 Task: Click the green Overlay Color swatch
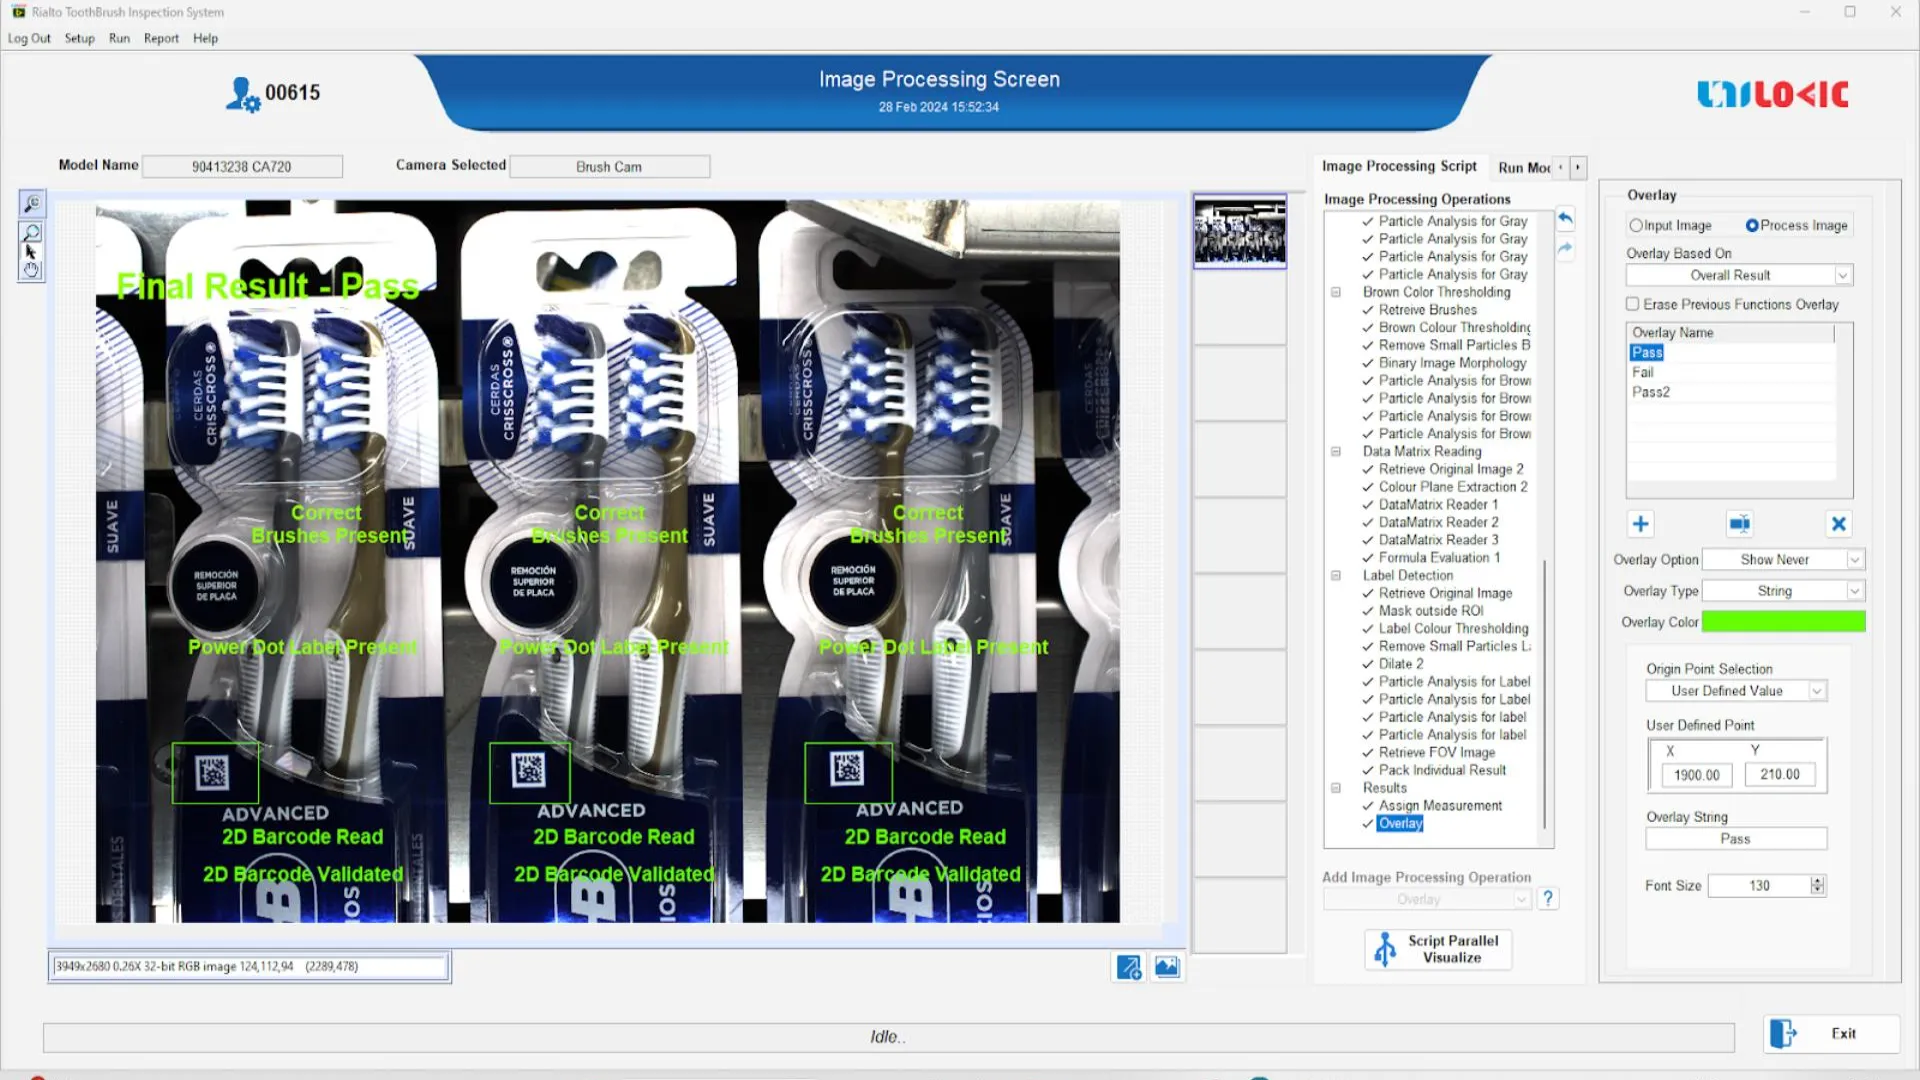1783,622
